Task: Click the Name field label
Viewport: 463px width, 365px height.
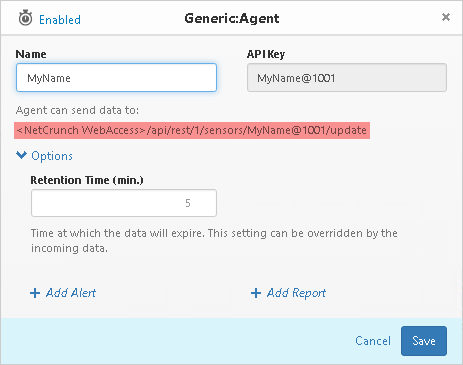Action: coord(31,54)
